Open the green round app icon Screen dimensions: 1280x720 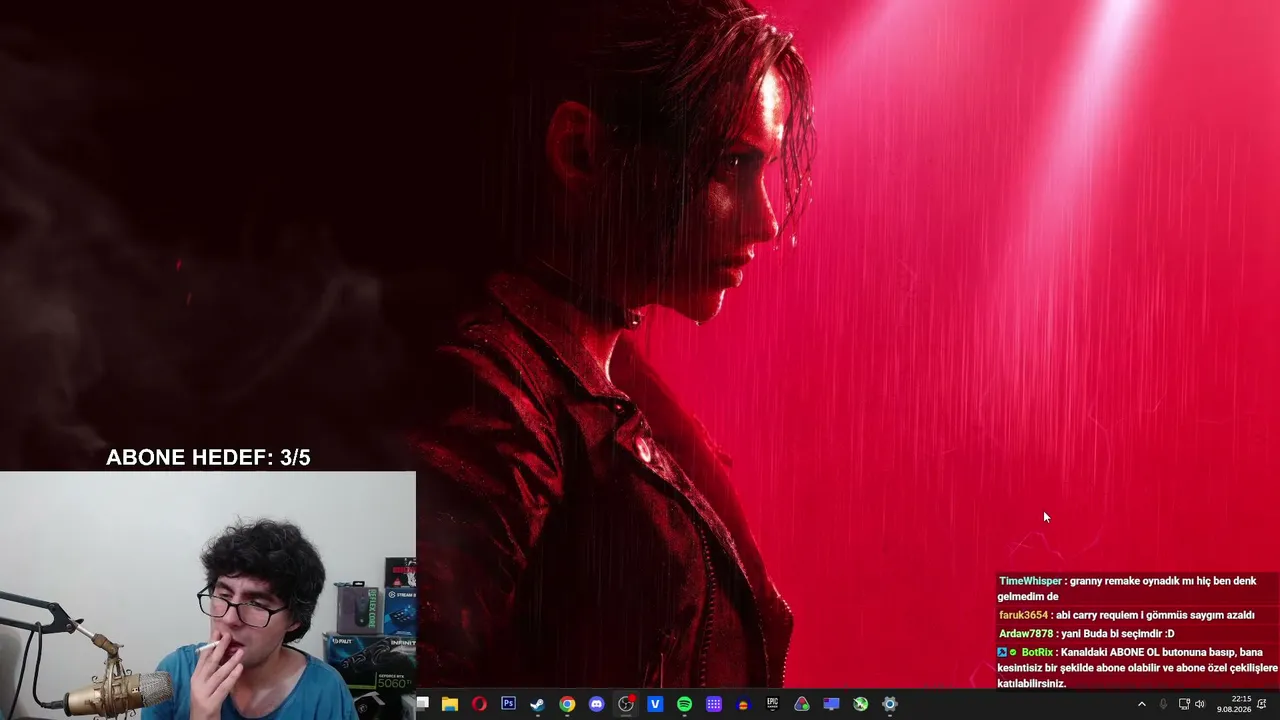[860, 704]
